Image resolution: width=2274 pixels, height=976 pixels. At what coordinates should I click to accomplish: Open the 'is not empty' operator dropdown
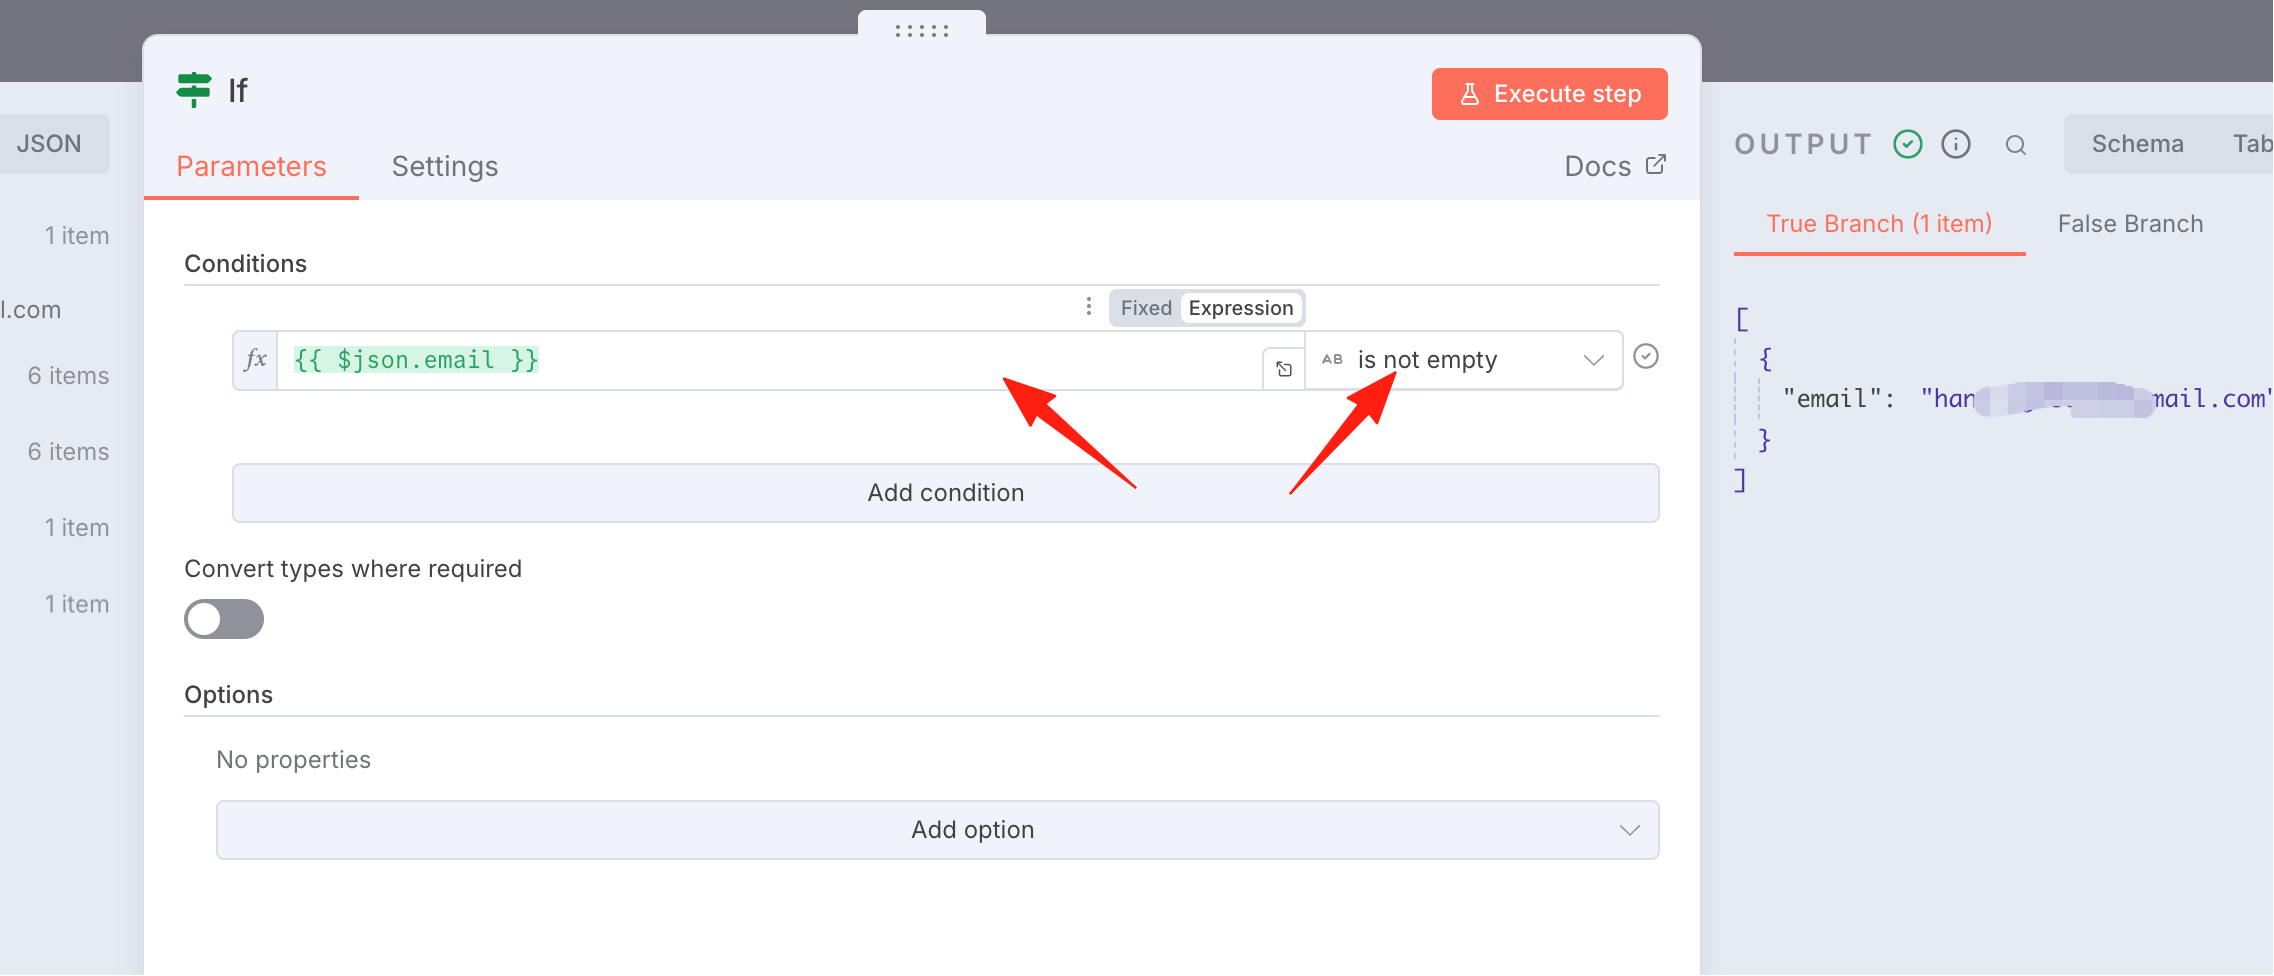[1463, 360]
